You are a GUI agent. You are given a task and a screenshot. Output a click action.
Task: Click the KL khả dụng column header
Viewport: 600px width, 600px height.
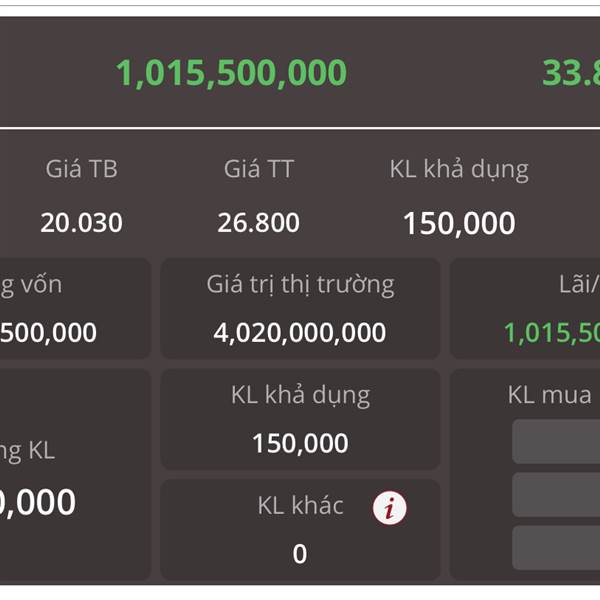tap(459, 170)
